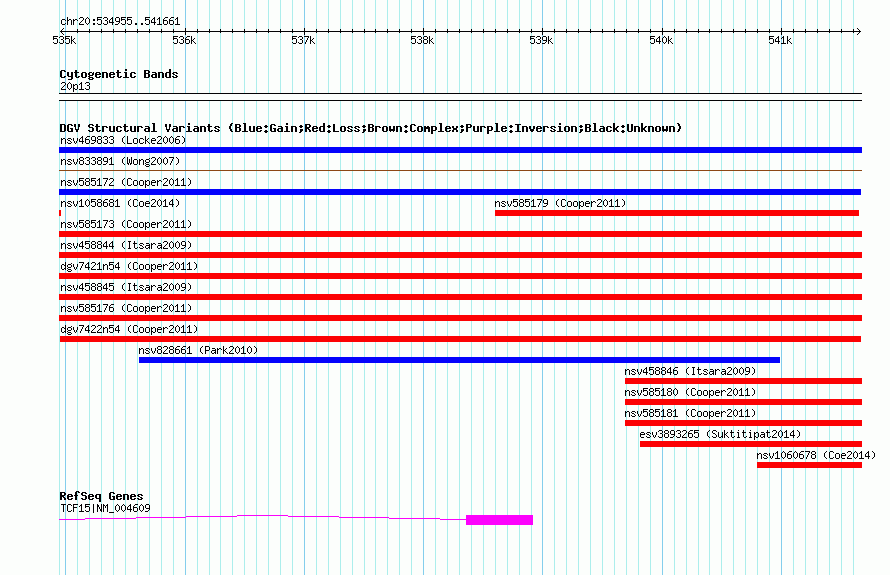
Task: Click nsv458844 (Itsara2009) label
Action: tap(126, 245)
